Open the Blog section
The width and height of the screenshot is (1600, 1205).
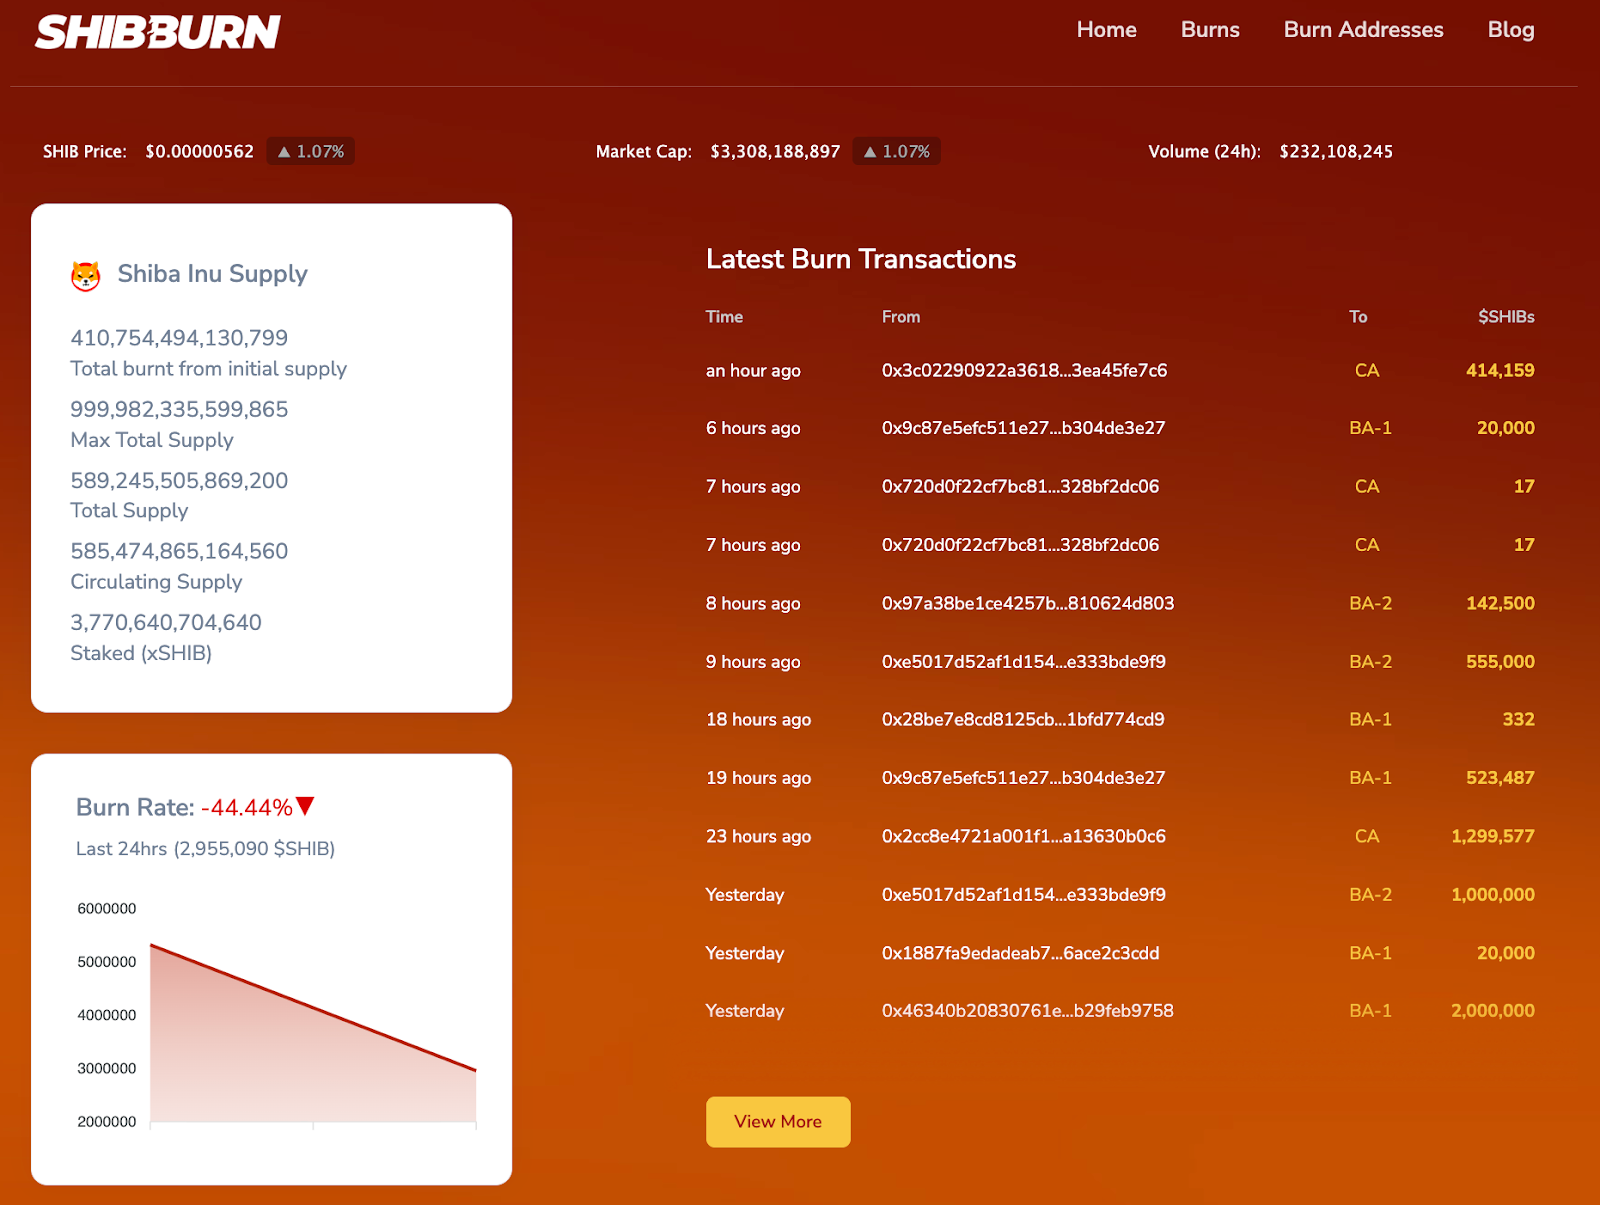pos(1510,30)
